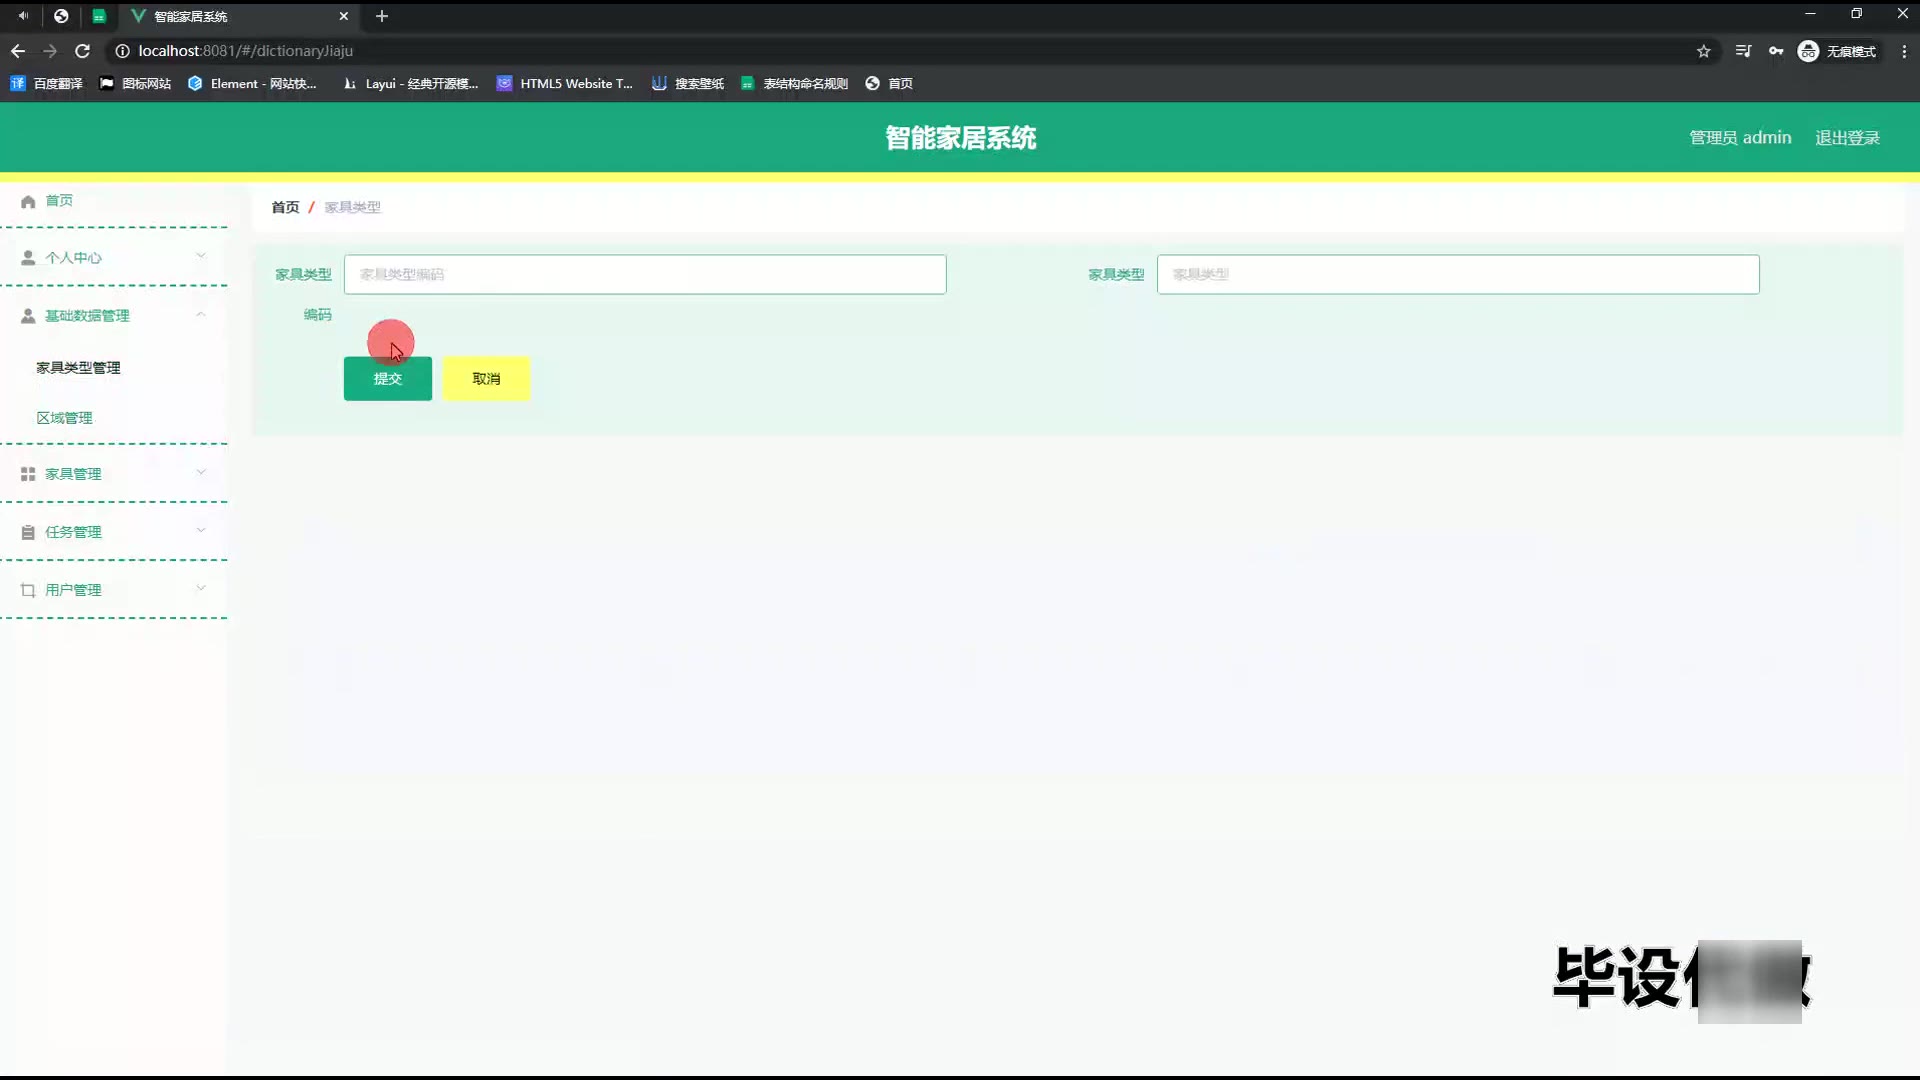Collapse the 基础数据管理 section chevron
The width and height of the screenshot is (1920, 1080).
201,314
